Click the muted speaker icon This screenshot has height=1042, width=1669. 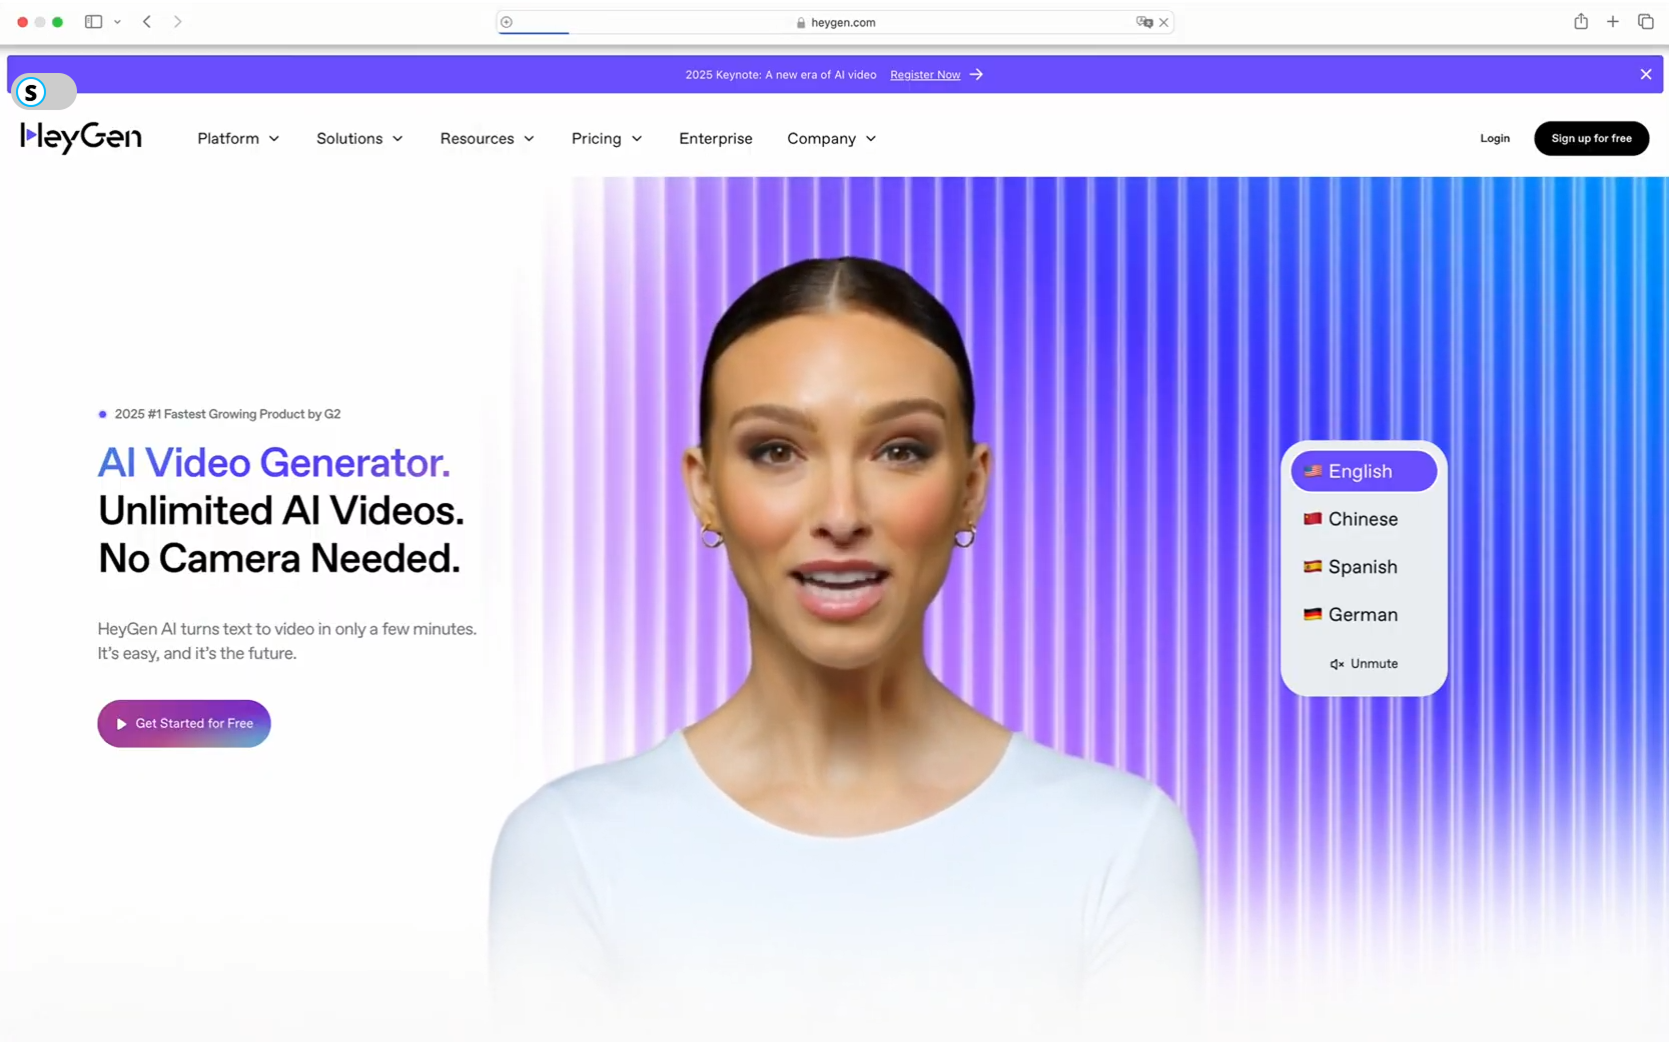1337,664
